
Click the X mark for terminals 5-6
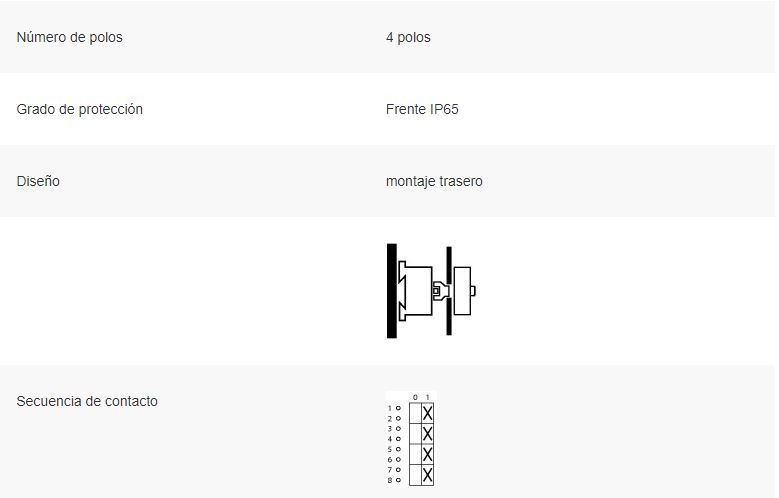tap(427, 454)
